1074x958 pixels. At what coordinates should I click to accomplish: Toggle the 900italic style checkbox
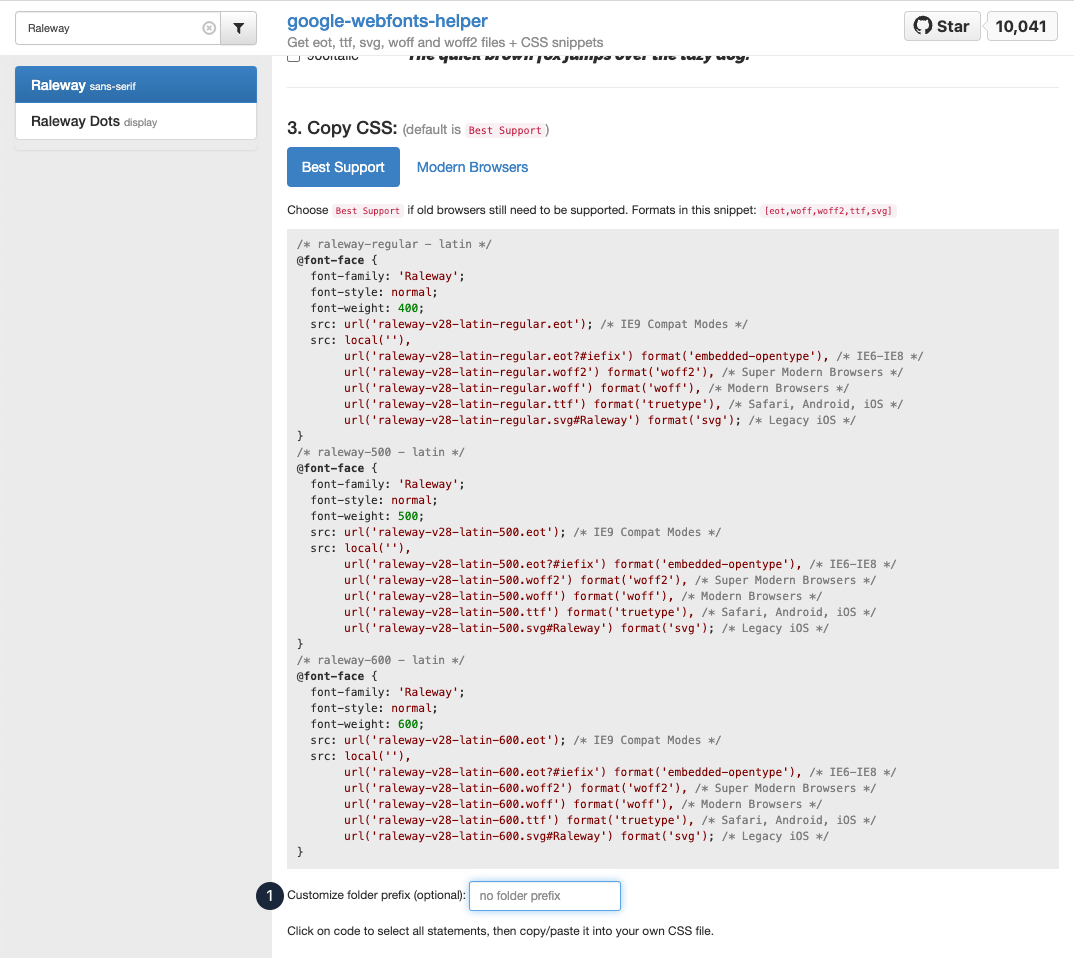294,57
